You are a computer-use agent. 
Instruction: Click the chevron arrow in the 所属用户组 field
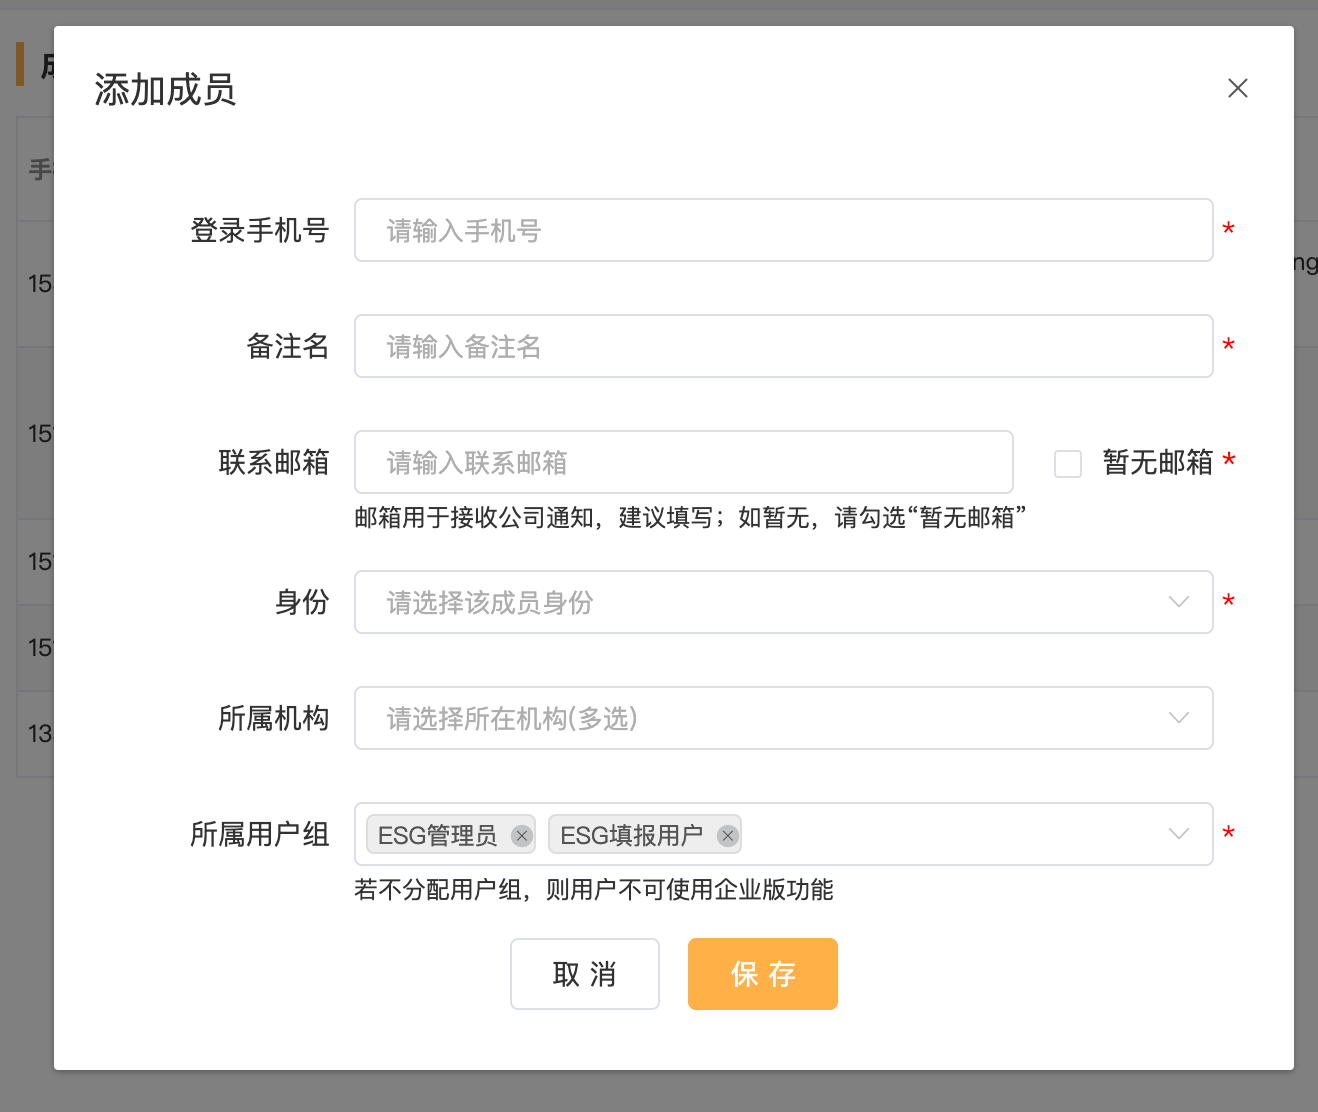click(x=1178, y=834)
